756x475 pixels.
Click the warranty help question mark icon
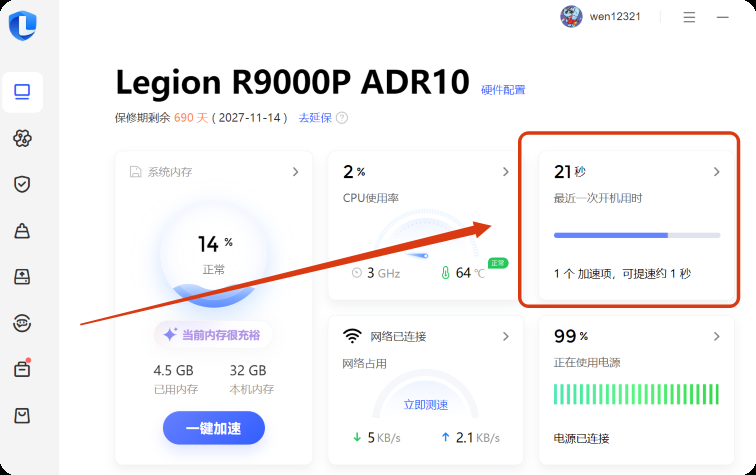coord(342,118)
